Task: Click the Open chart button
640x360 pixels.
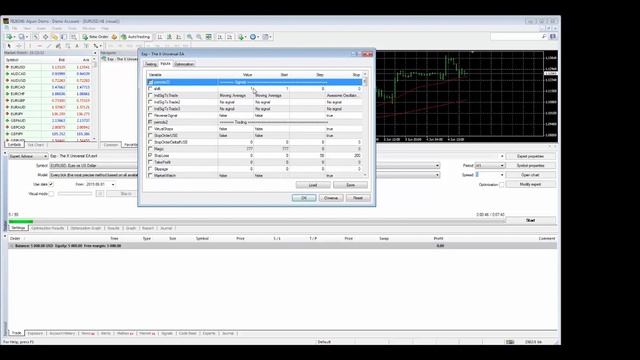Action: [531, 175]
